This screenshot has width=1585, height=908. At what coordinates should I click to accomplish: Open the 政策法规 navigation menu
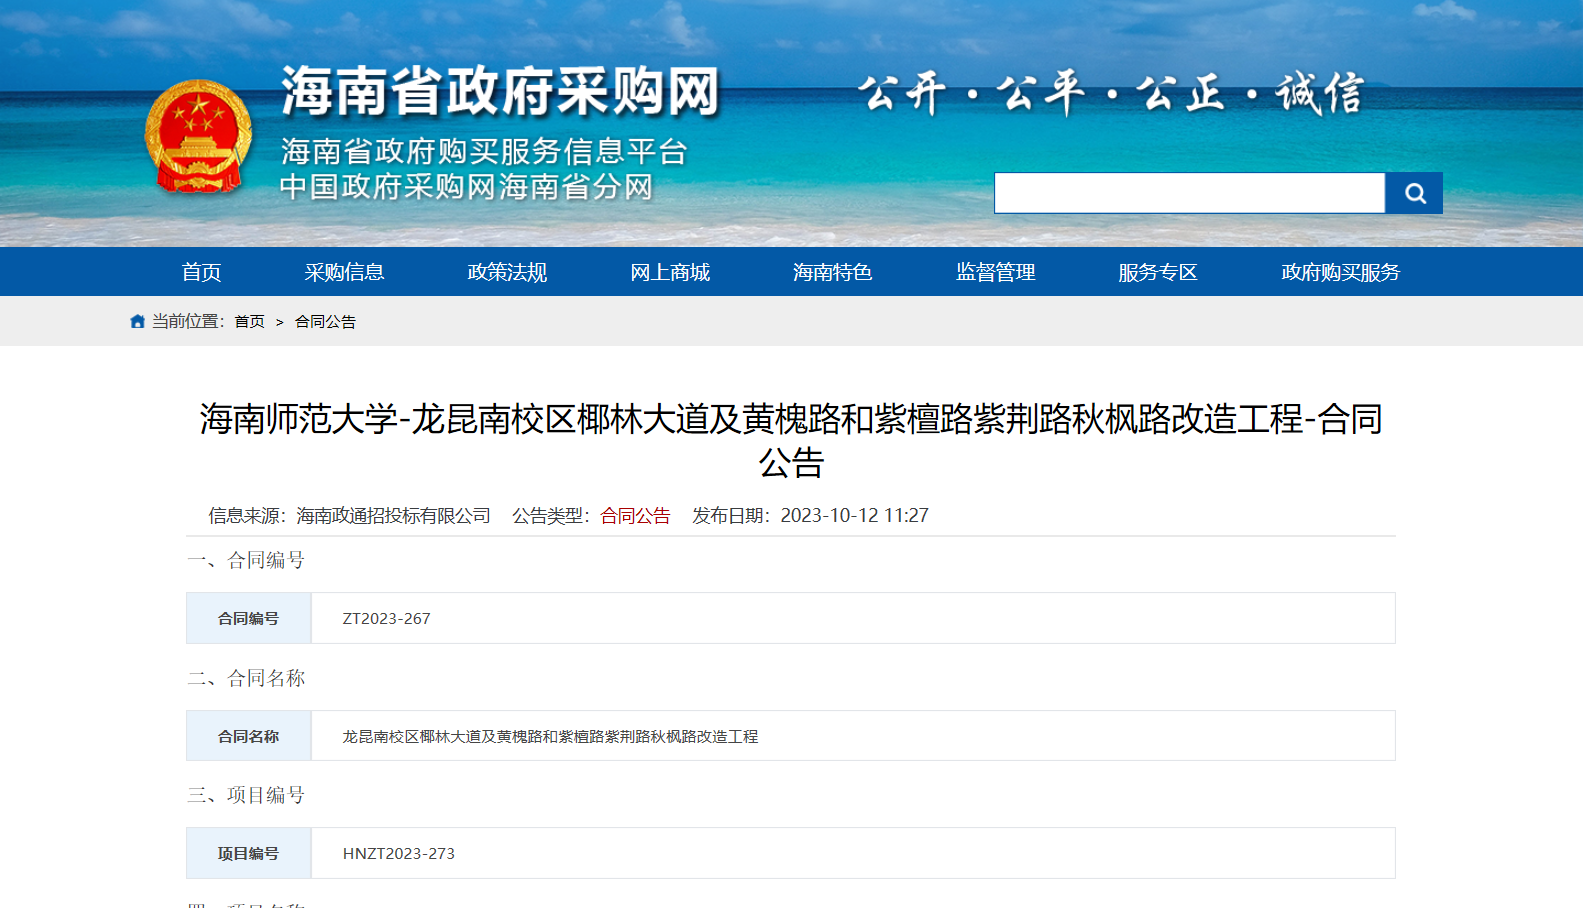507,272
